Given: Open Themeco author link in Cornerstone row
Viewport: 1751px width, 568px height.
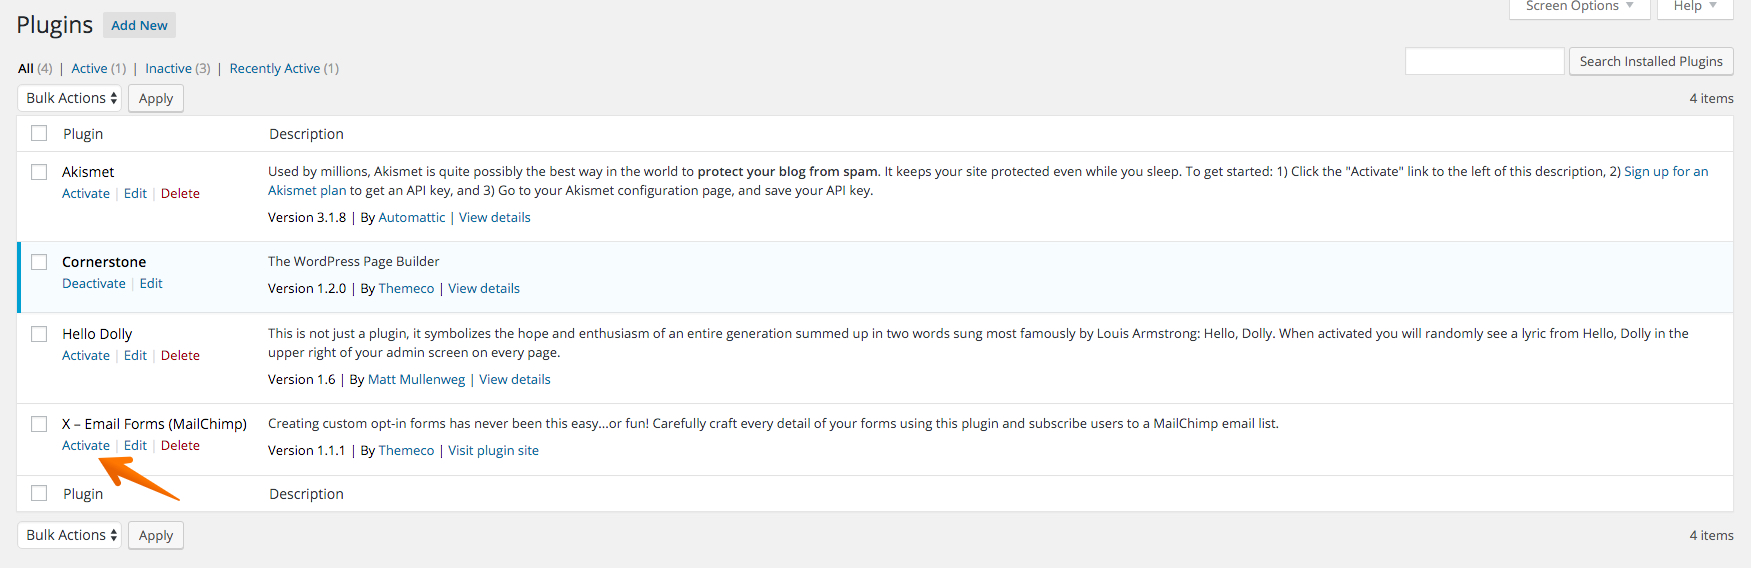Looking at the screenshot, I should coord(406,288).
